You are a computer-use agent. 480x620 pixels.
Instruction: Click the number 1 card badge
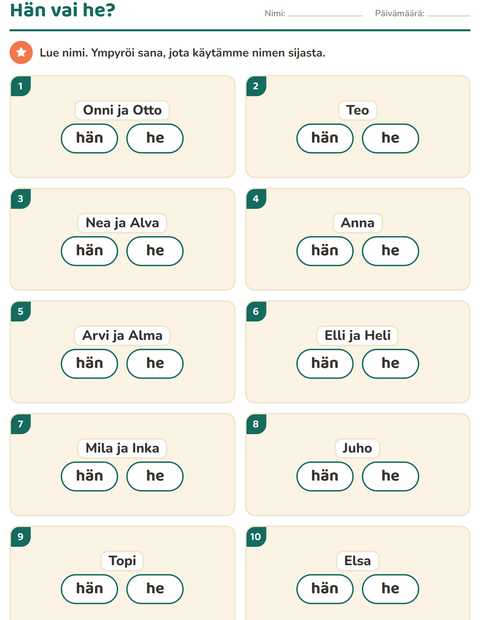[x=21, y=86]
